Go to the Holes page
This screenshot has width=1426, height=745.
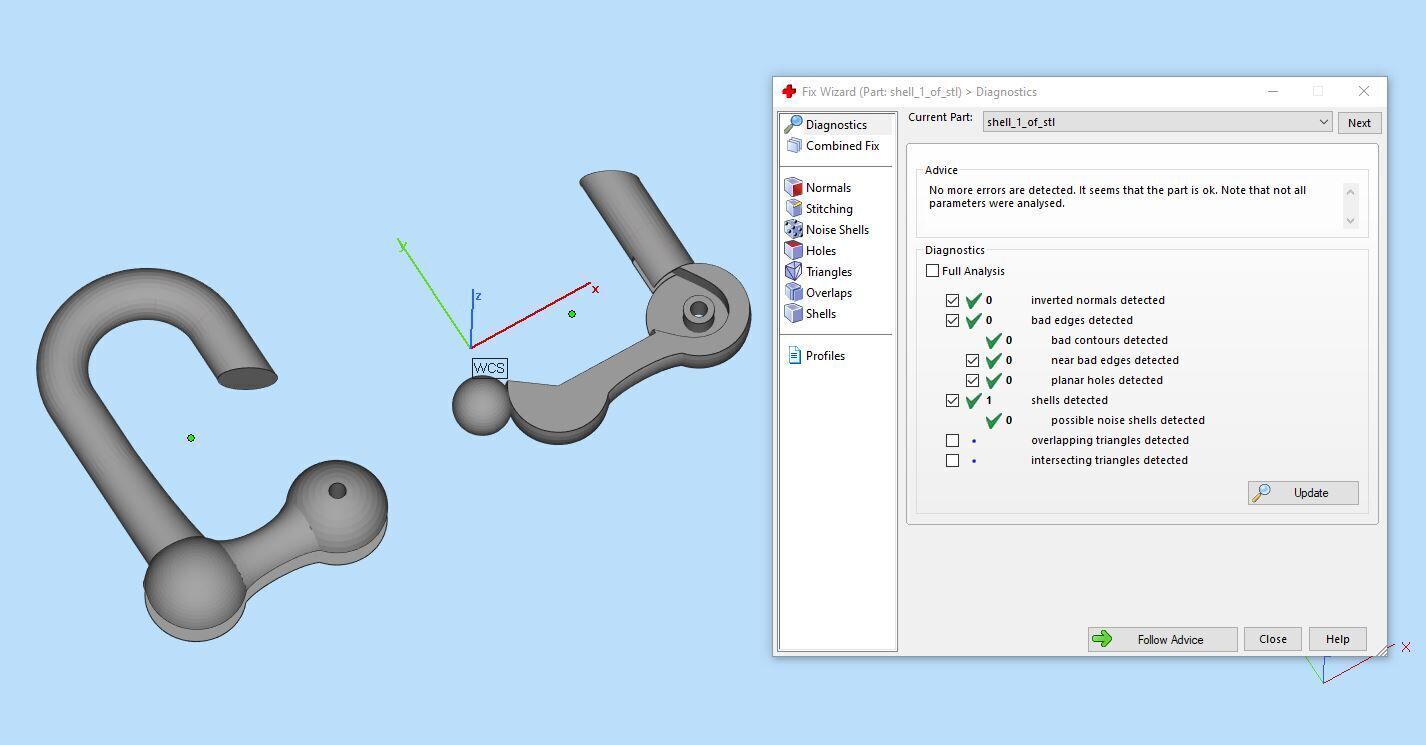click(x=821, y=251)
